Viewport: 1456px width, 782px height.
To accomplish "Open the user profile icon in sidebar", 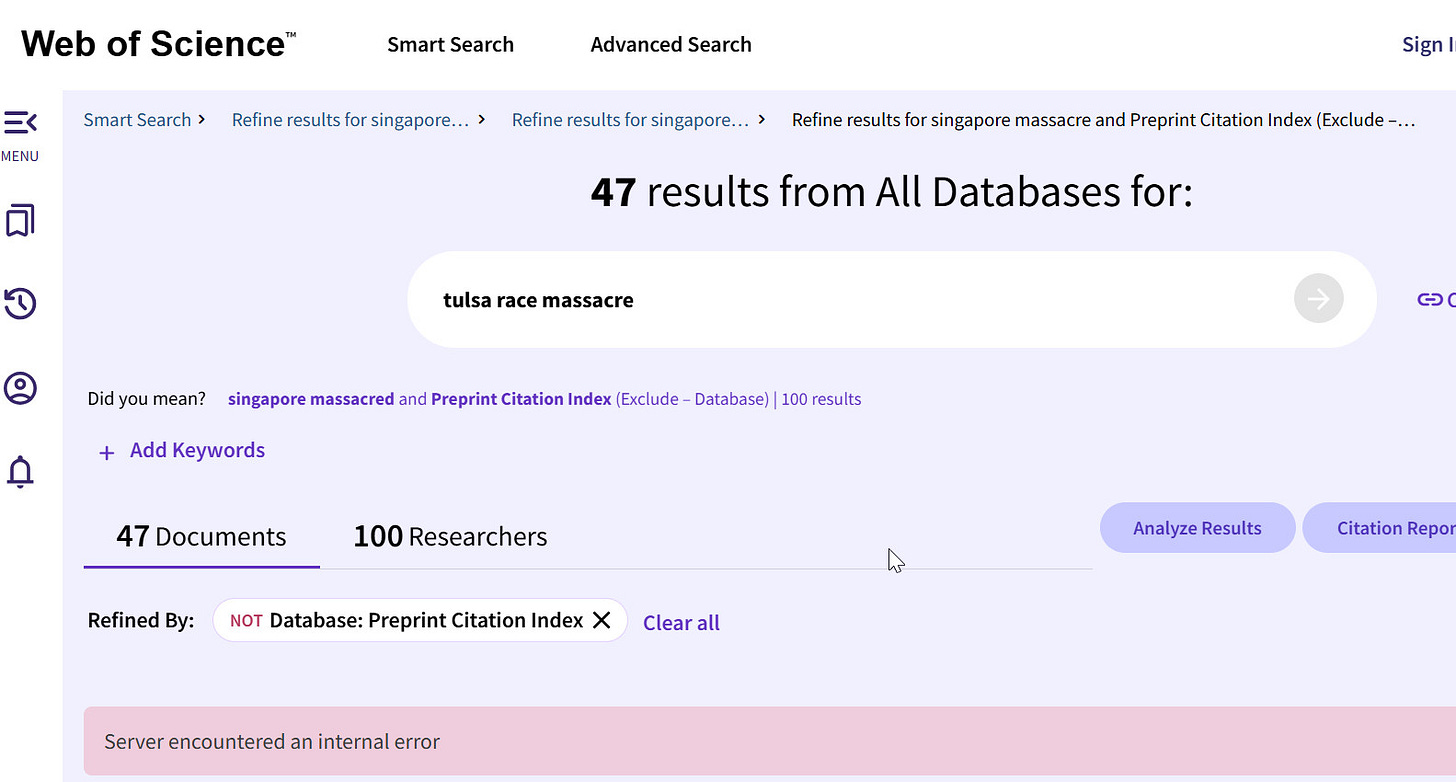I will 20,388.
